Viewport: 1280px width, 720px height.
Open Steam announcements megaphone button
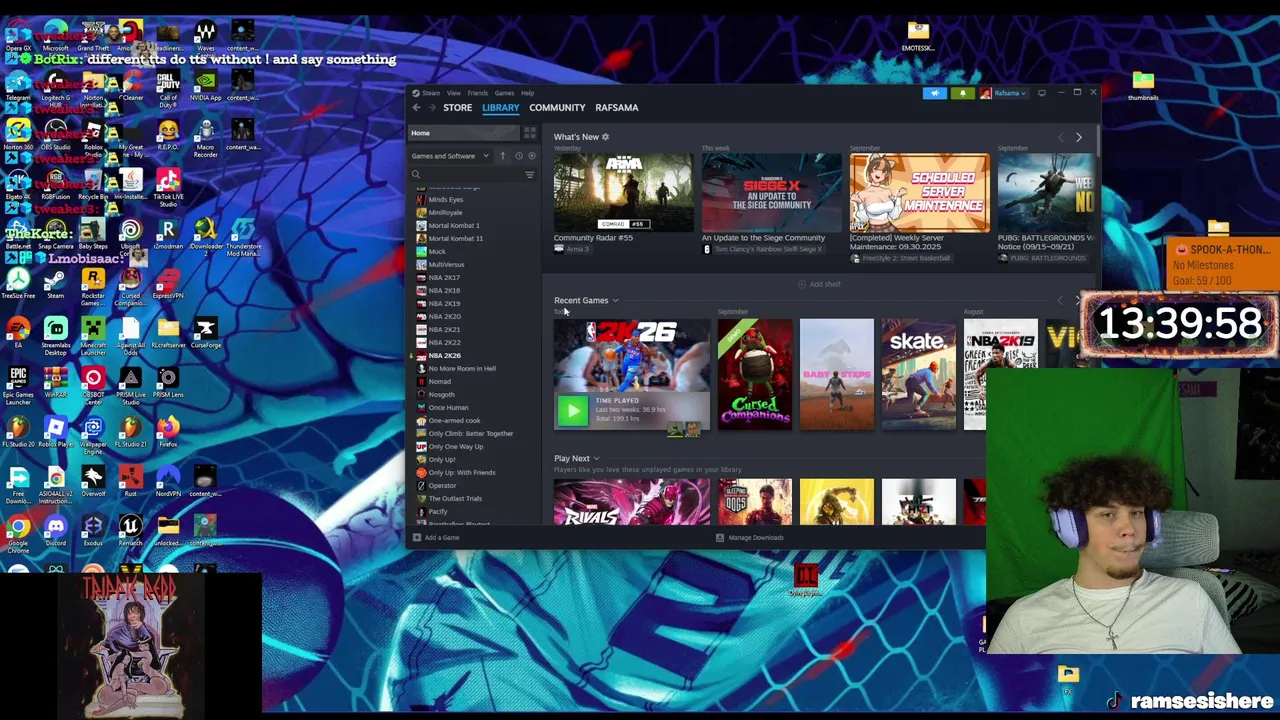tap(934, 93)
